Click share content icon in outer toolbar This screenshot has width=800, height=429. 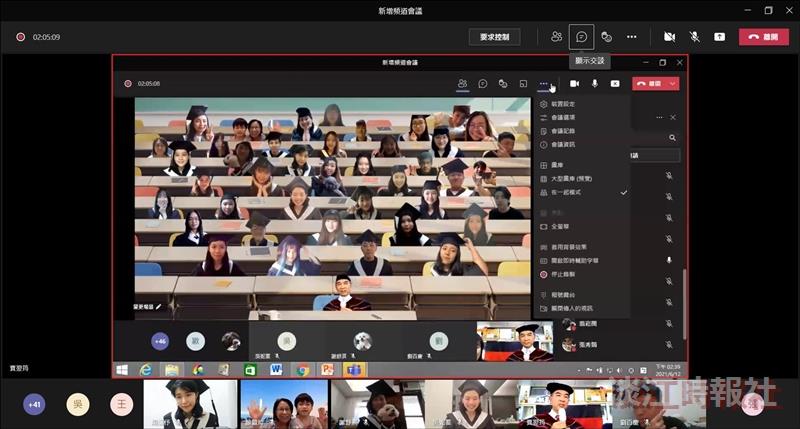pos(719,37)
